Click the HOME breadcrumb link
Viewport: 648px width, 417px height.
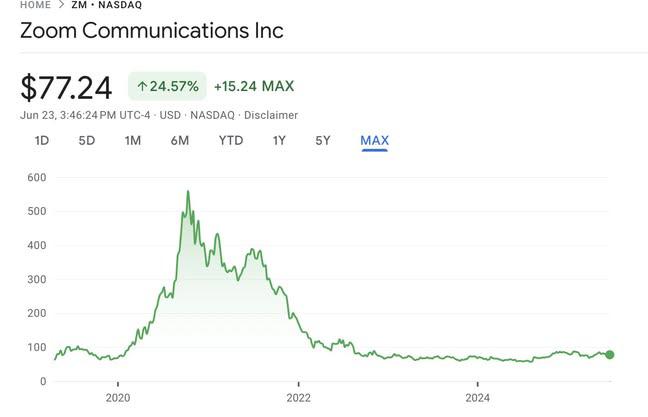coord(37,4)
